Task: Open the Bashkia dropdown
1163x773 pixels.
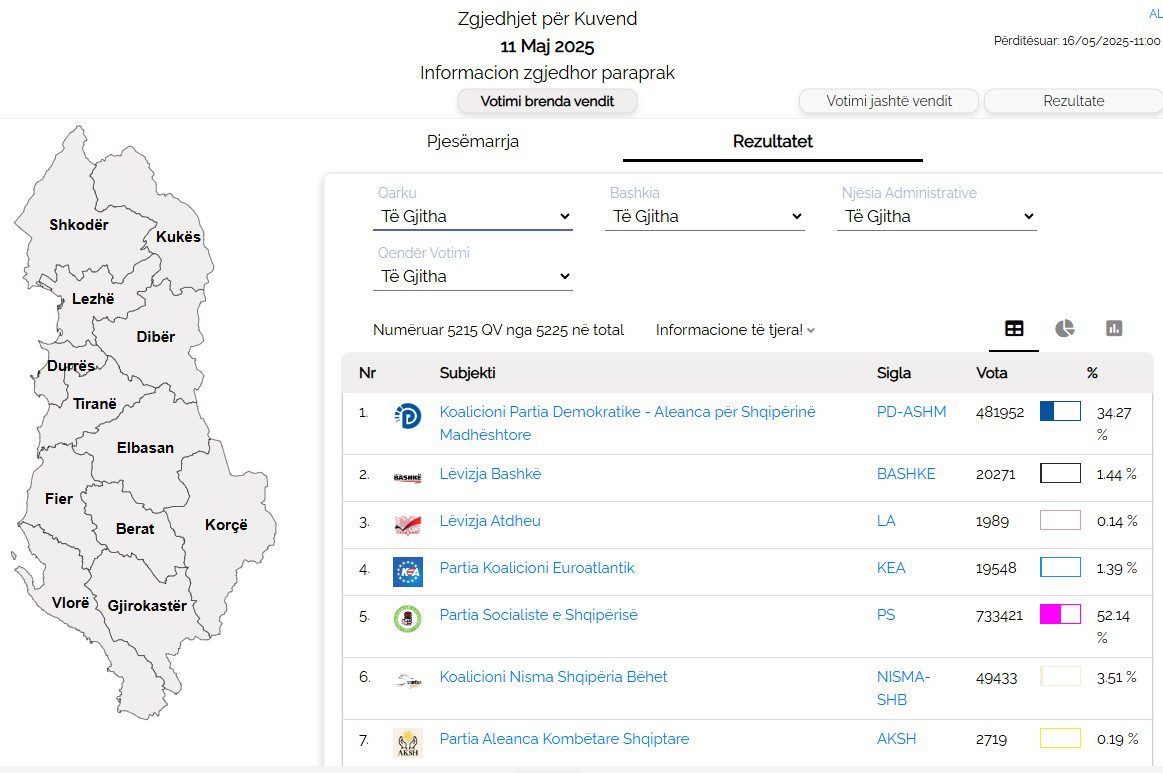Action: (x=705, y=217)
